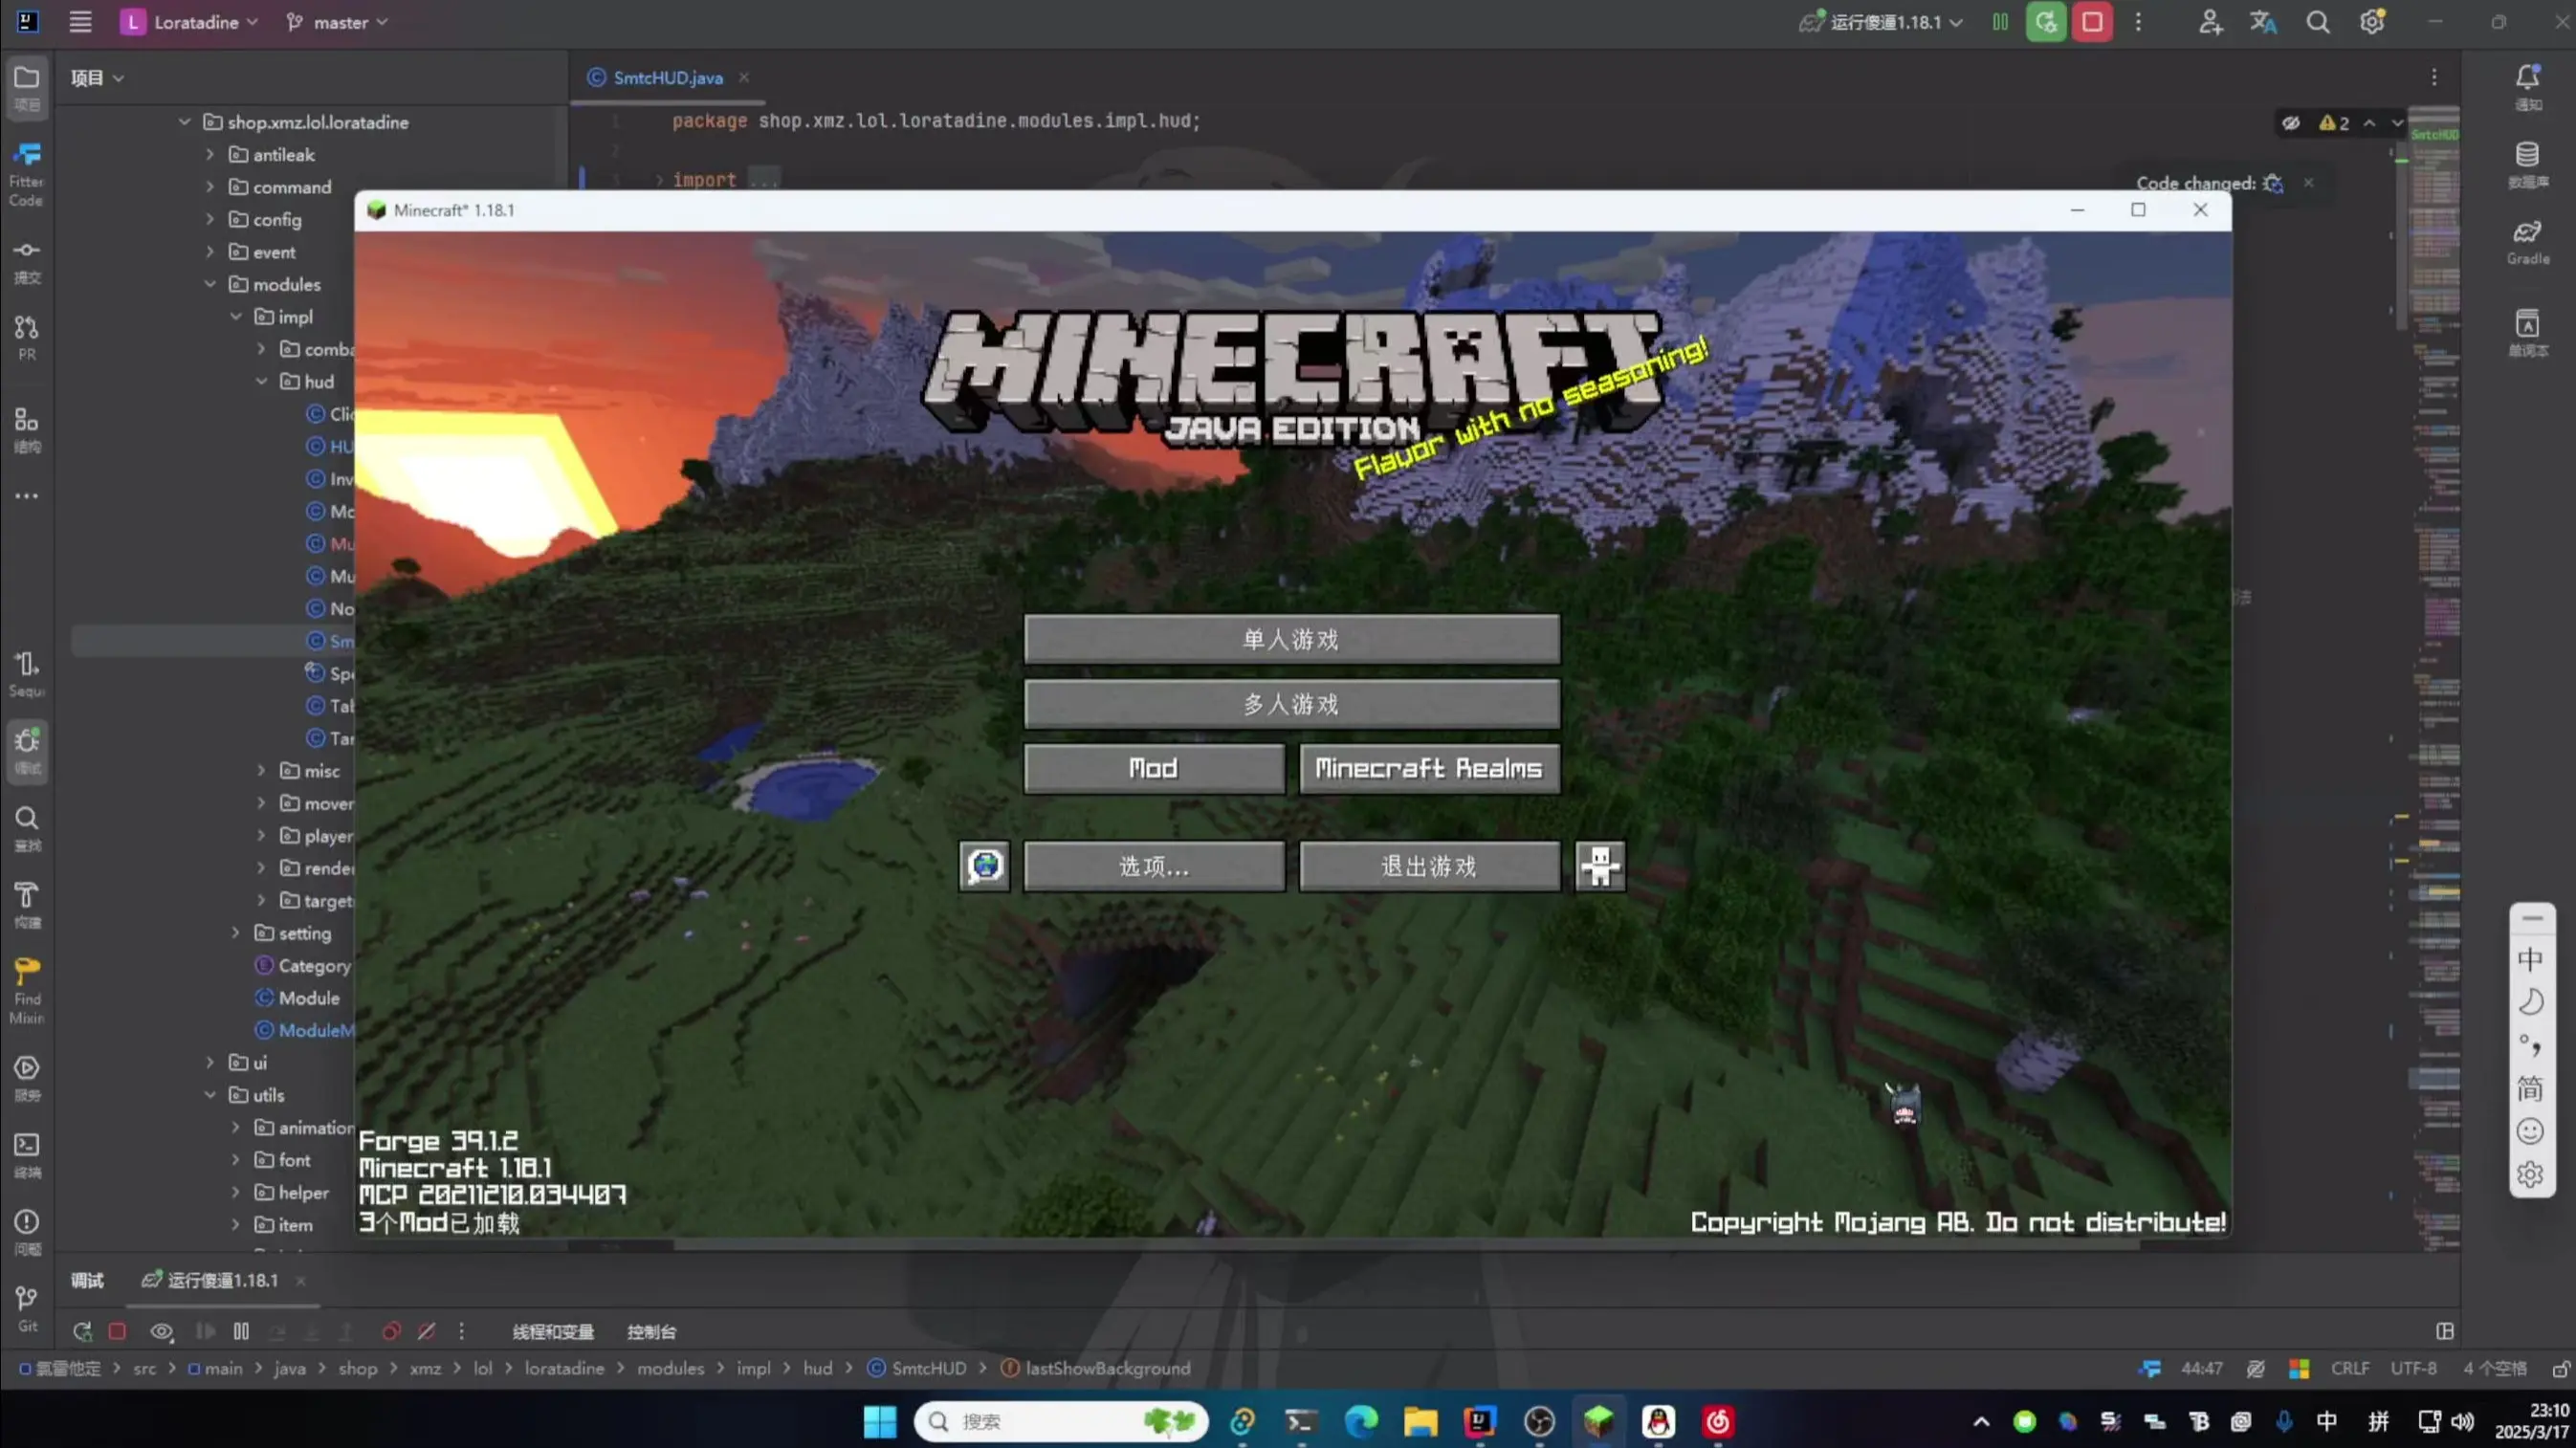Screen dimensions: 2576x1448
Task: Toggle the Debug tool window in the sidebar
Action: [26, 750]
